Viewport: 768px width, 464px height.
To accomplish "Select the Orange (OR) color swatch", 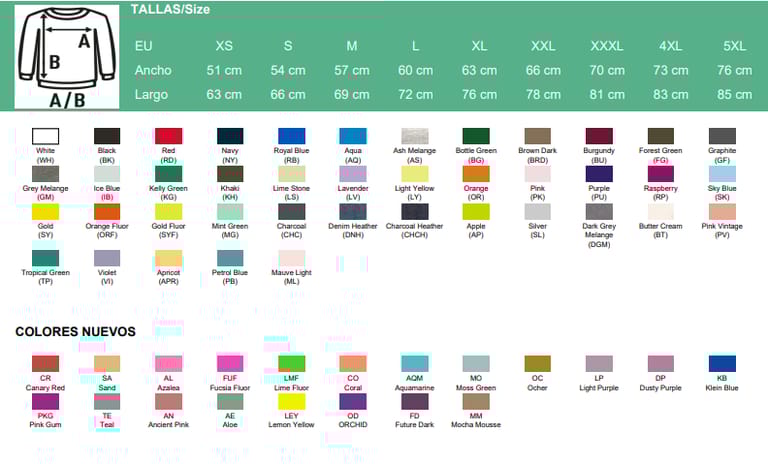I will click(475, 173).
